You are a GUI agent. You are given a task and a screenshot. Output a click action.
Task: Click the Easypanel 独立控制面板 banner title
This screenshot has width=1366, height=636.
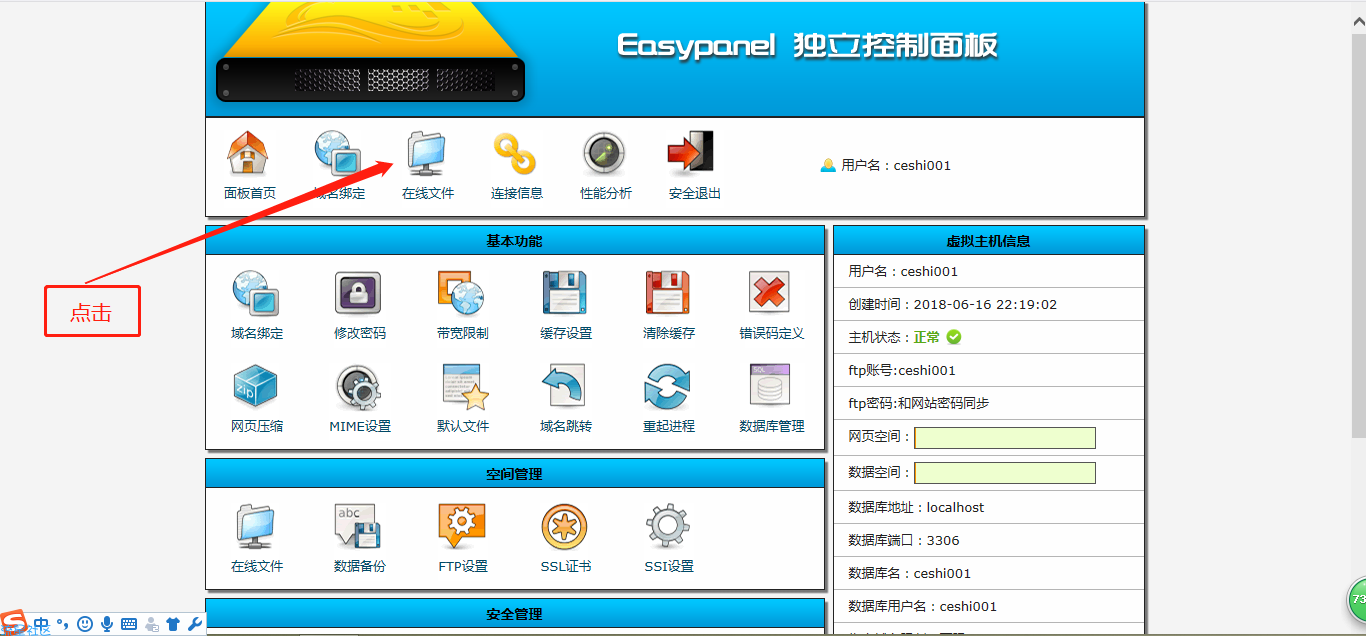pyautogui.click(x=807, y=46)
